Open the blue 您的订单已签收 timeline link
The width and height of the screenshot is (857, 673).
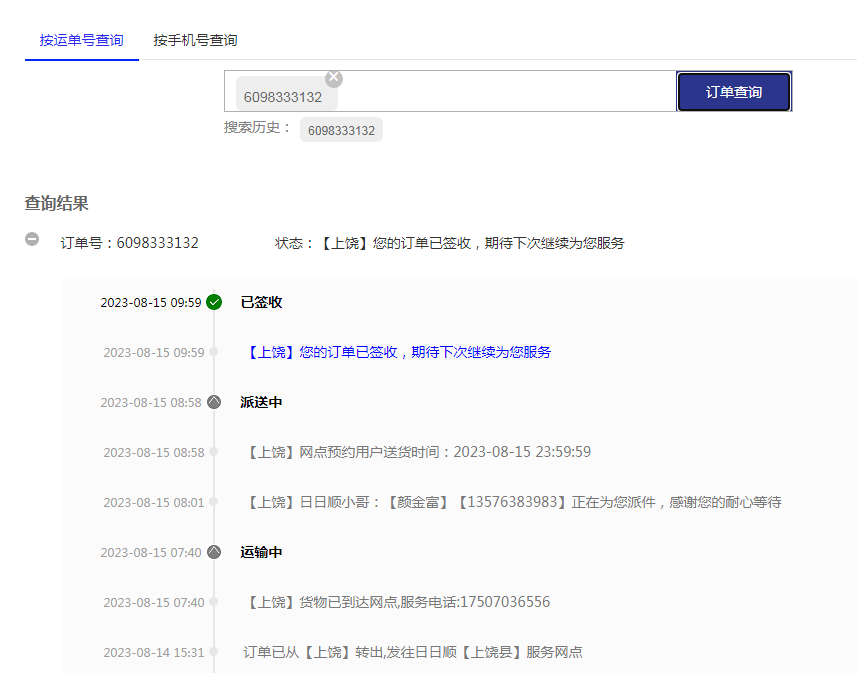(398, 352)
